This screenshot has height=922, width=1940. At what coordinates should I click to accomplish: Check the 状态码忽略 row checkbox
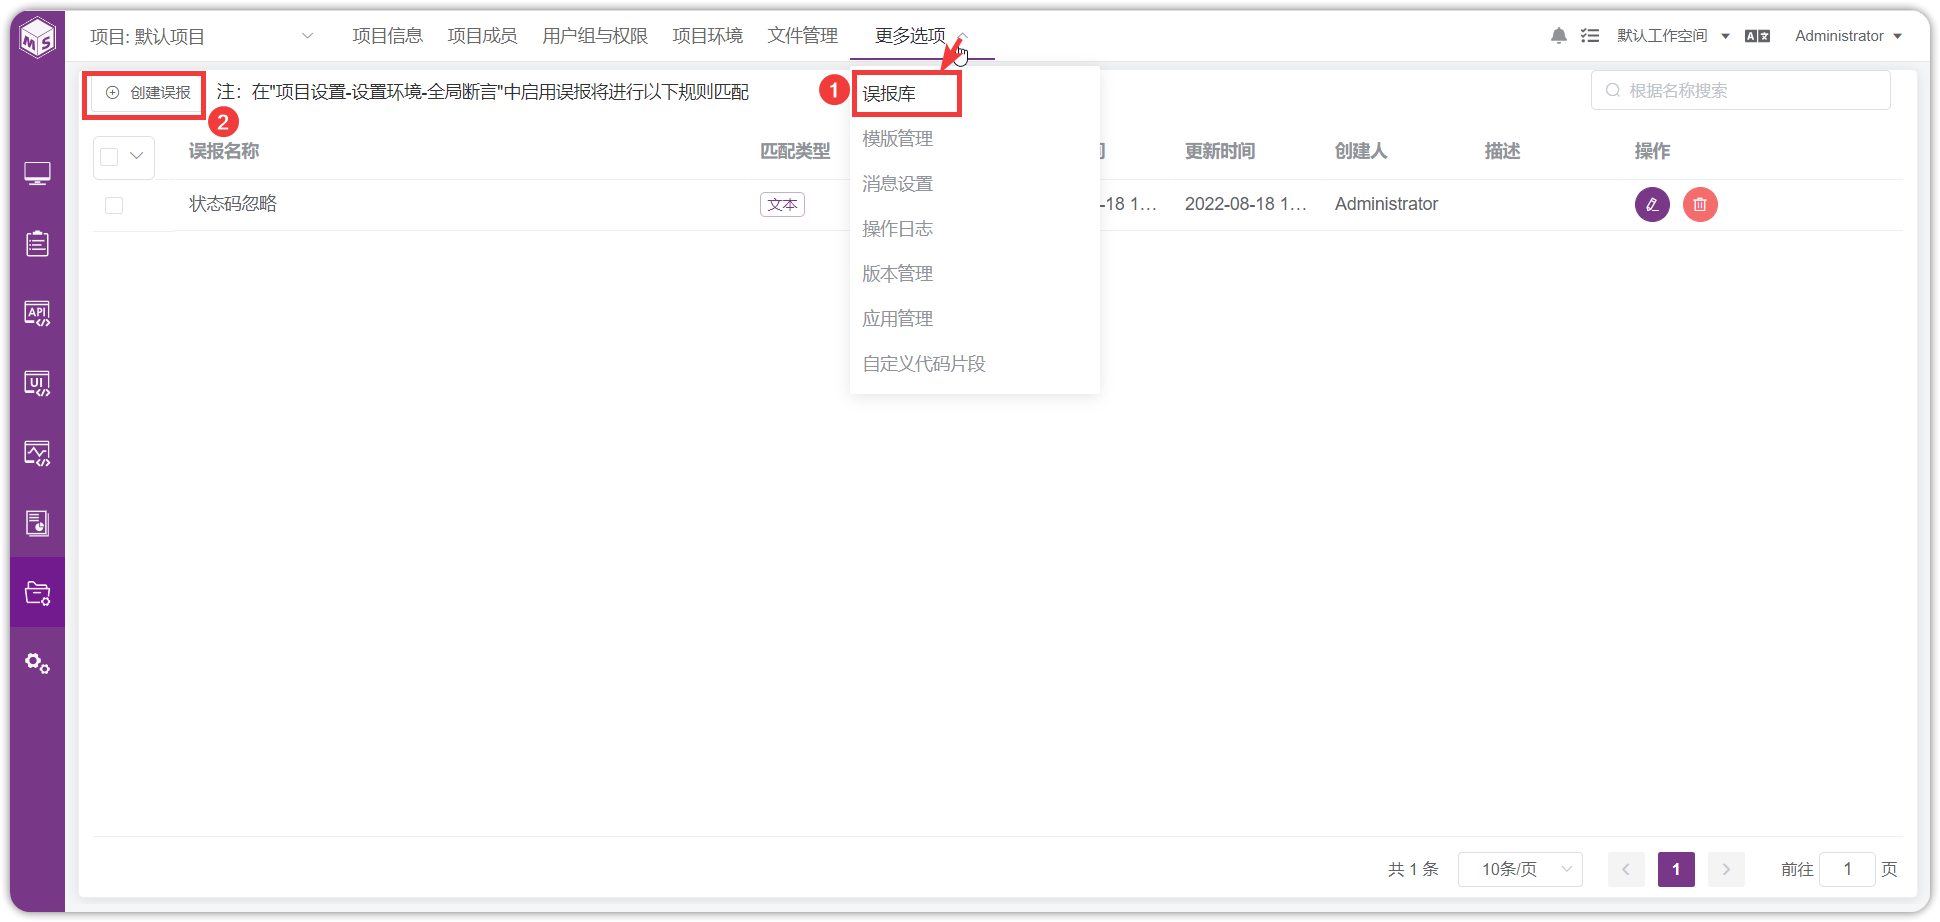[x=114, y=205]
